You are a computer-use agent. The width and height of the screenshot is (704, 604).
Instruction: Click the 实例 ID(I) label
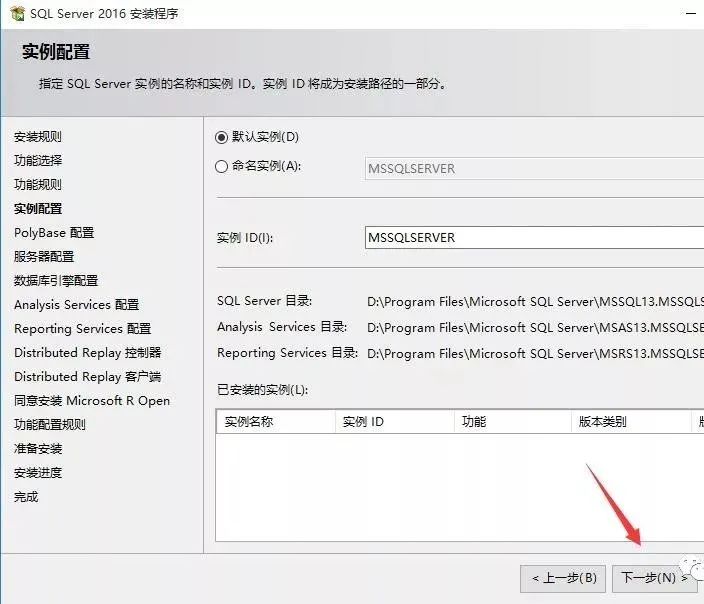(245, 238)
